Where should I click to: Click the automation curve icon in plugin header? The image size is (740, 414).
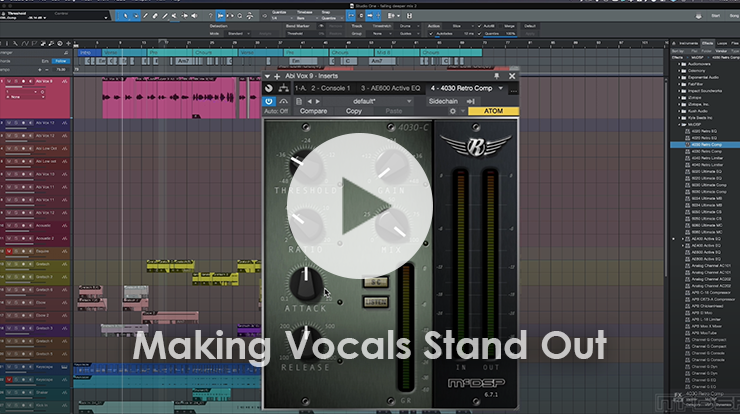[283, 101]
